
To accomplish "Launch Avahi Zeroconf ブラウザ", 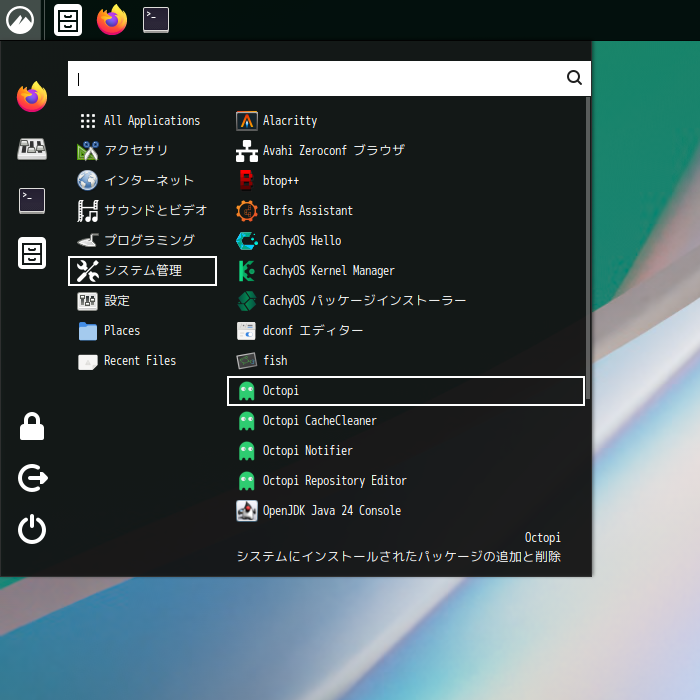I will click(406, 150).
